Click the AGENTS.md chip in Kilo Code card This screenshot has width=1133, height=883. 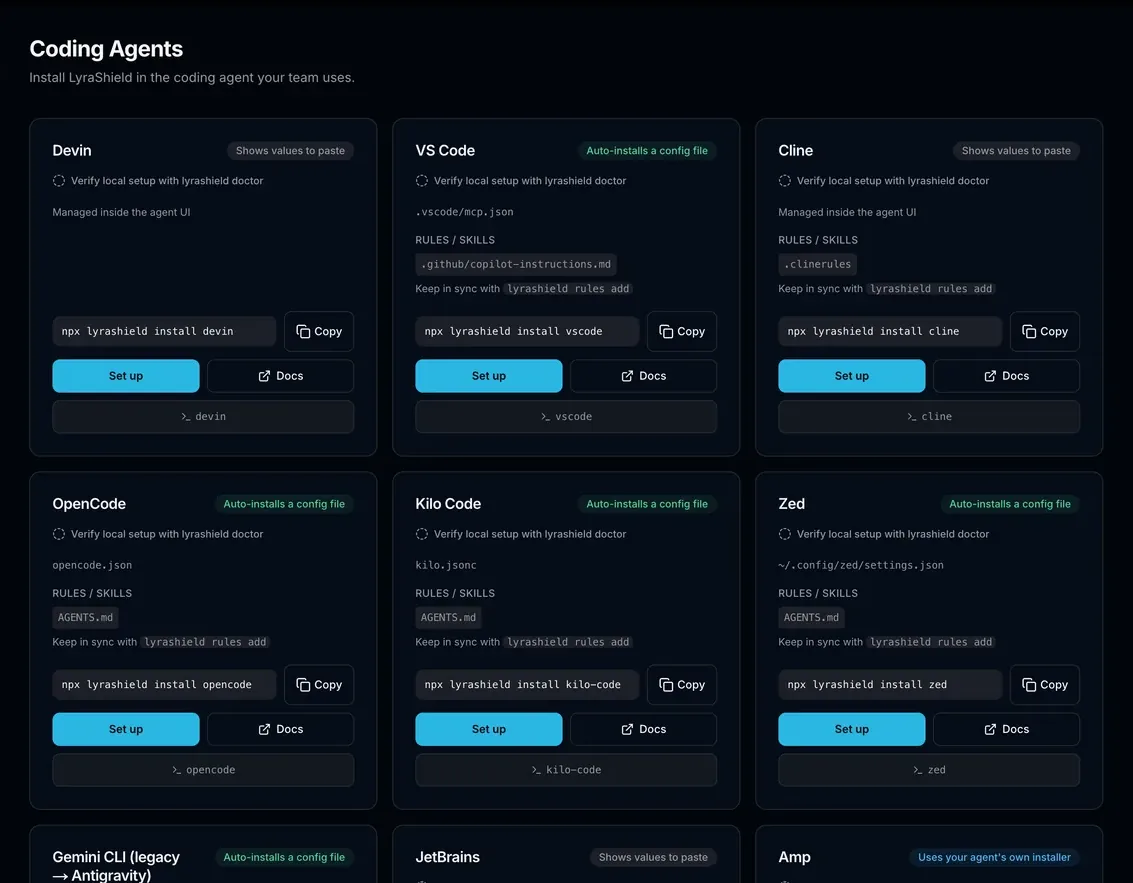click(x=448, y=618)
